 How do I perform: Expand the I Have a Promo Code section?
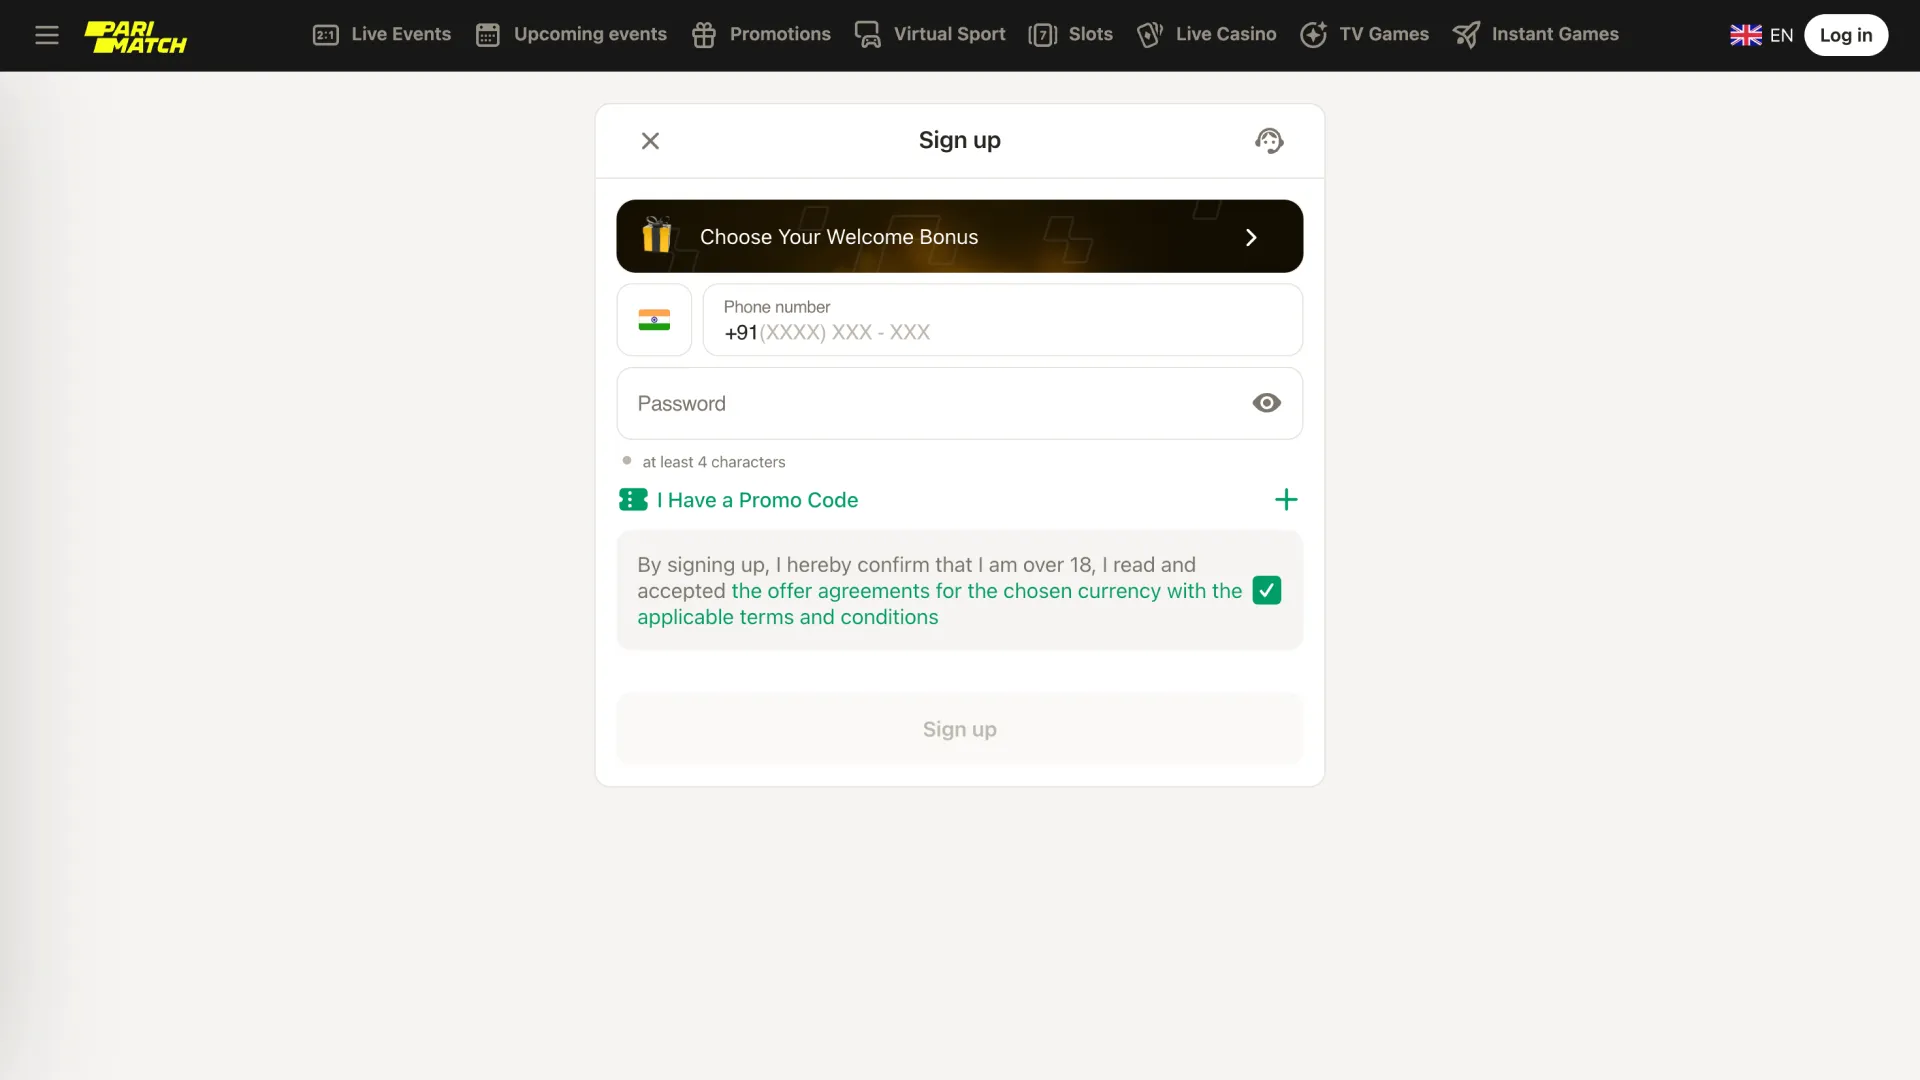click(1286, 500)
